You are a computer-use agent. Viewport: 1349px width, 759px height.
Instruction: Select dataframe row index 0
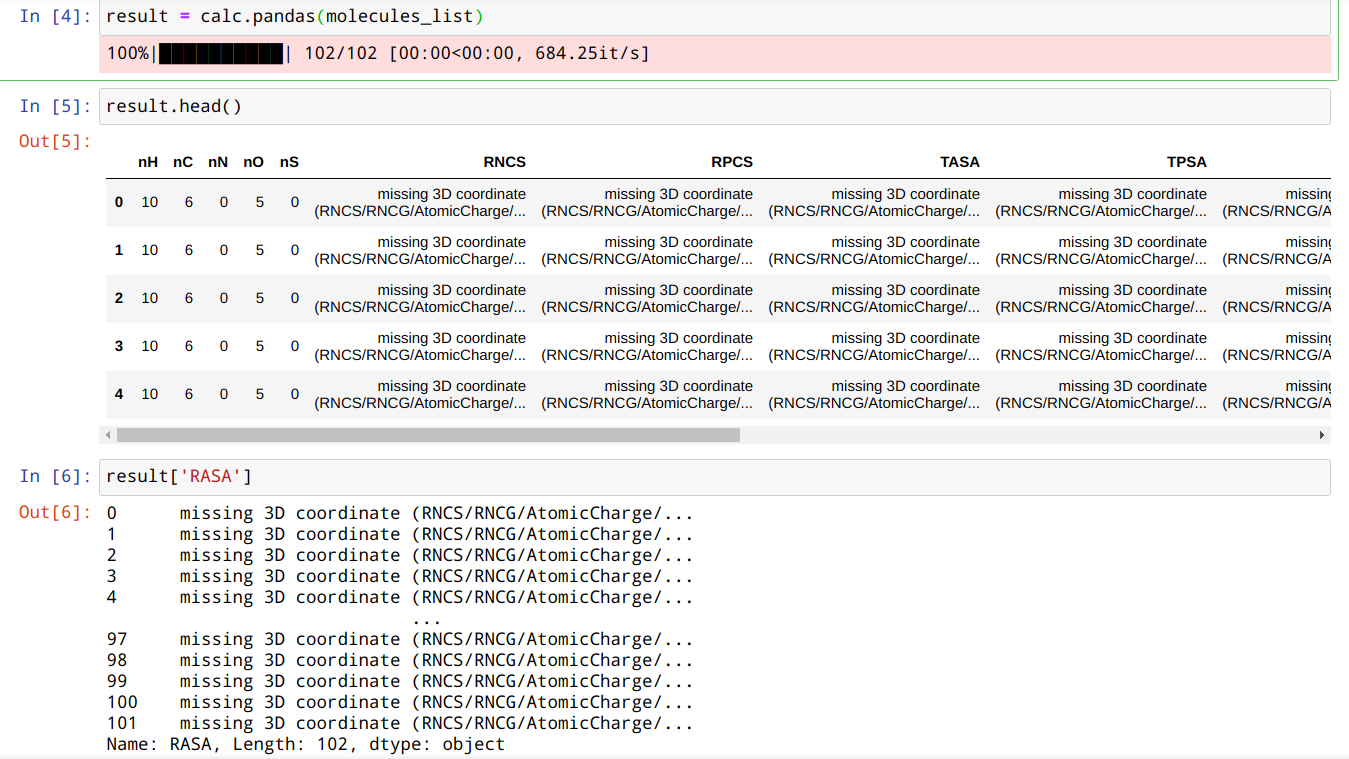(x=118, y=201)
